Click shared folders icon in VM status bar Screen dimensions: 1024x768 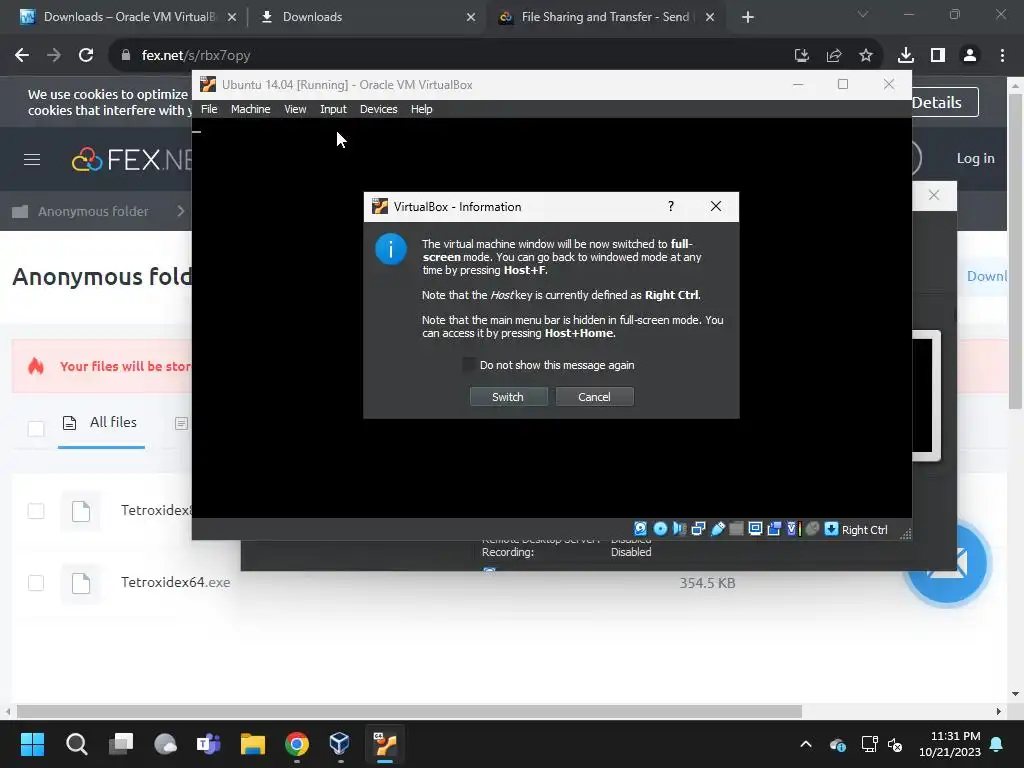736,529
